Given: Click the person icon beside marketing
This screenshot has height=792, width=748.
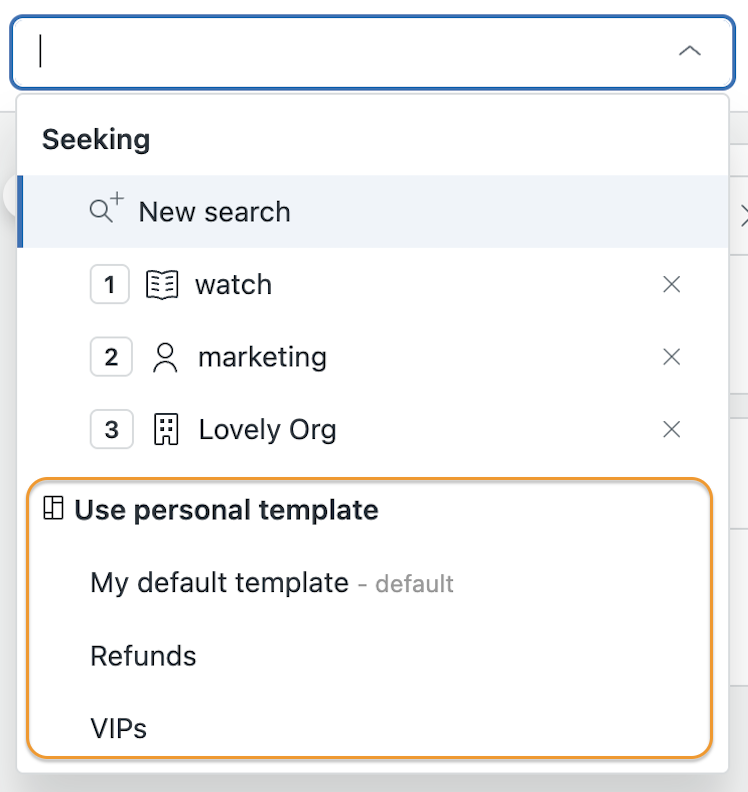Looking at the screenshot, I should [165, 358].
